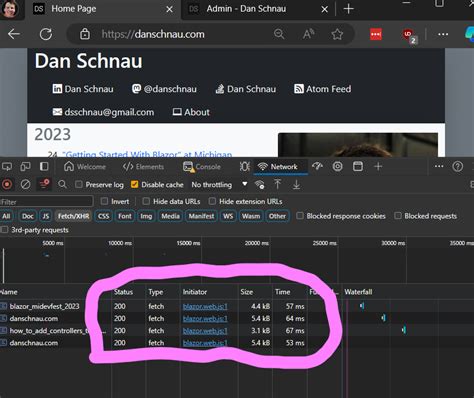Select the Fetch/XHR filter button
The image size is (474, 398).
click(x=73, y=216)
